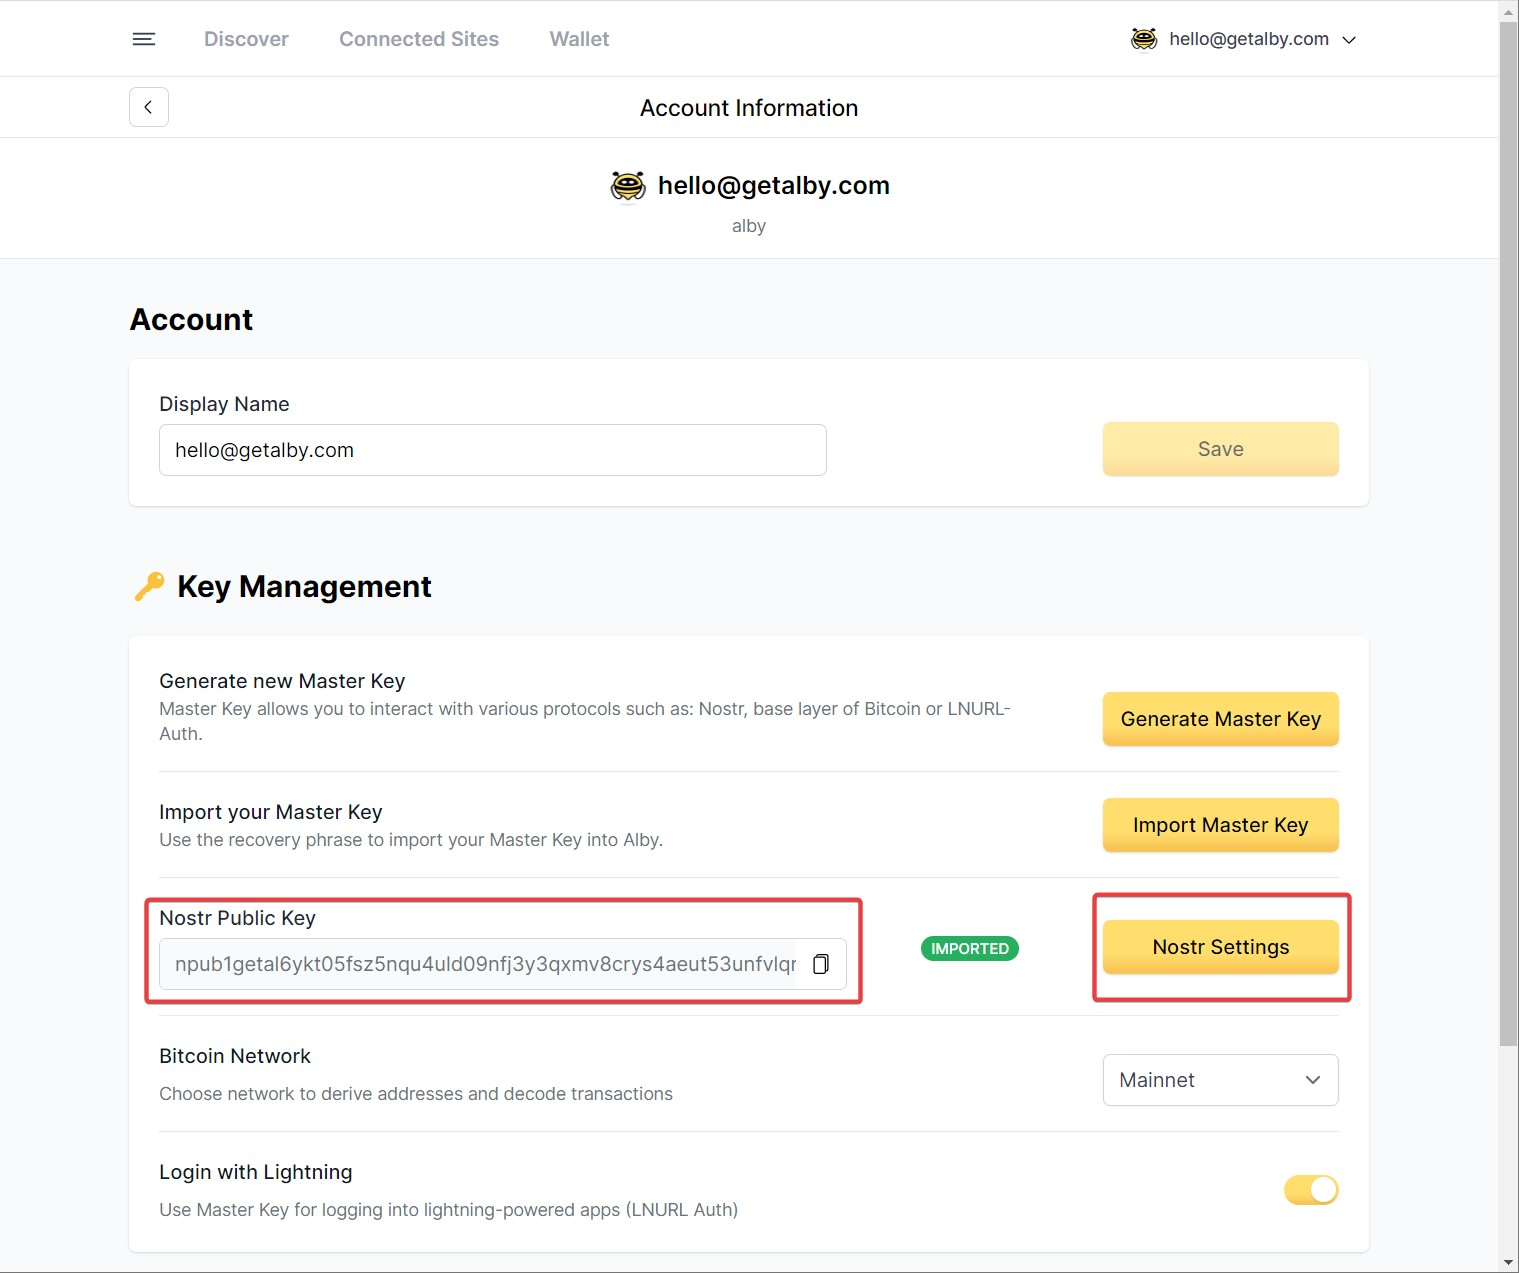
Task: Click the Generate Master Key button
Action: pos(1220,719)
